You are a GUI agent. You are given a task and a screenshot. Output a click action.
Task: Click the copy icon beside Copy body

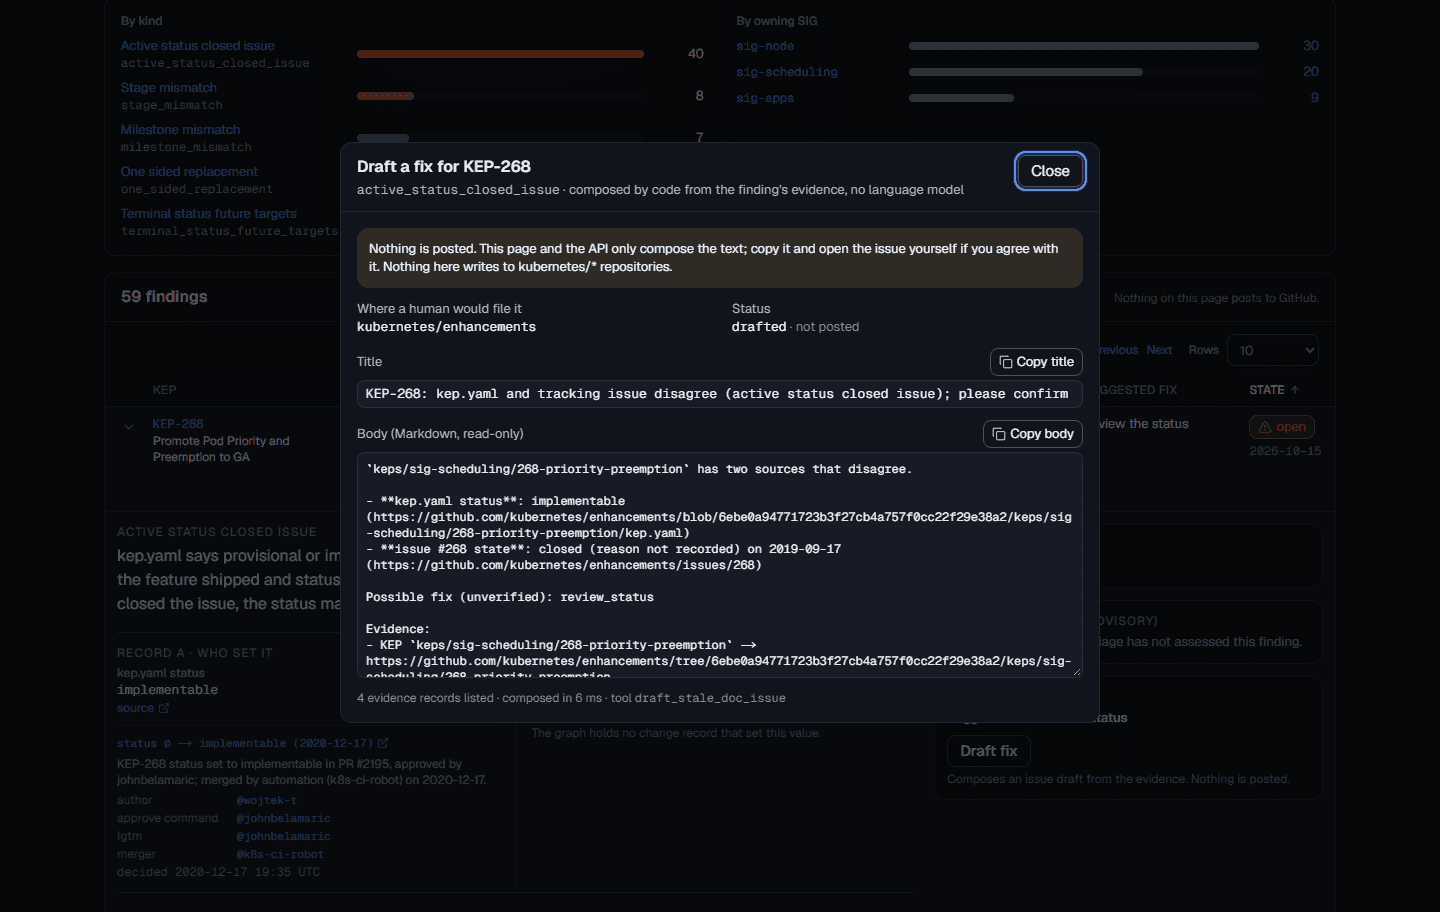[x=999, y=434]
